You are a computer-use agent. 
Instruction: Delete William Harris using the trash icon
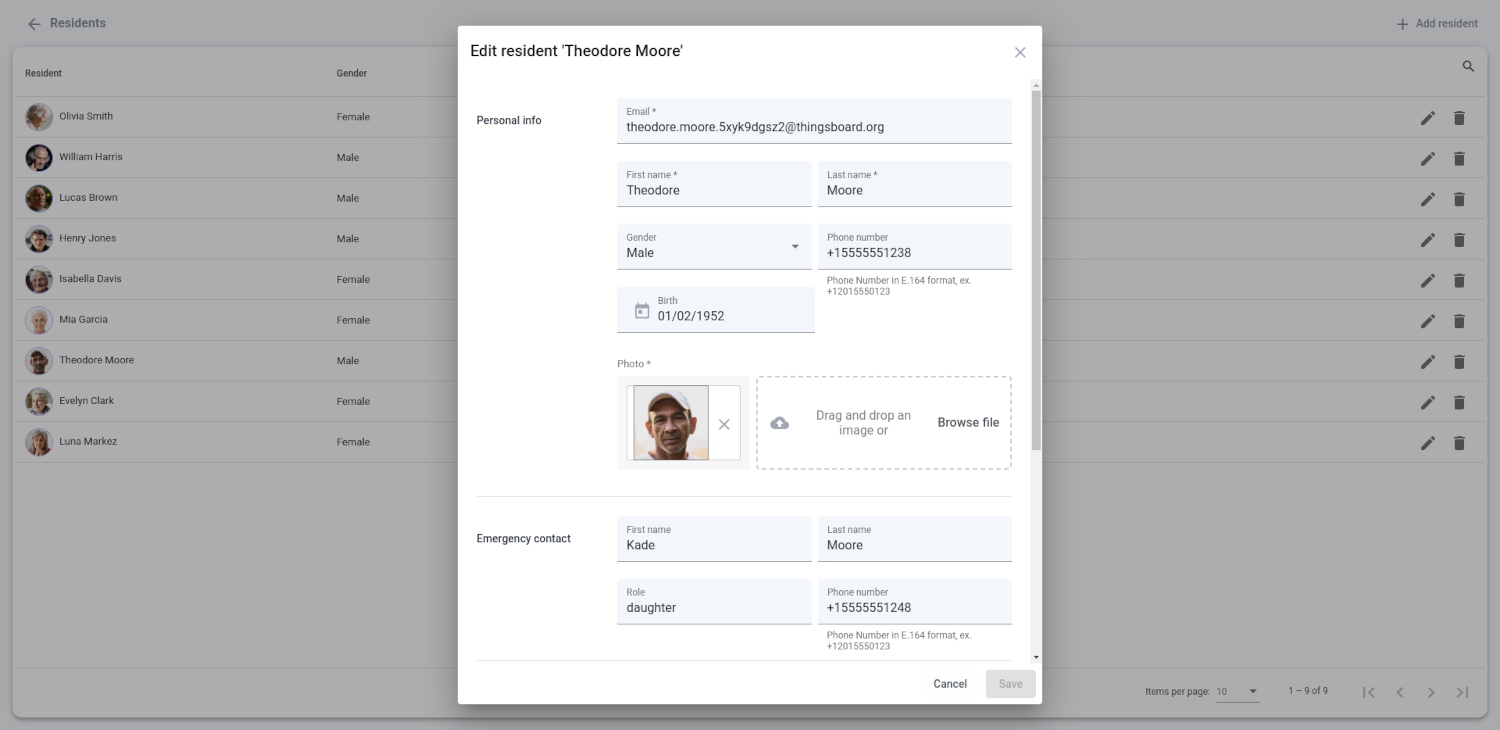1459,158
